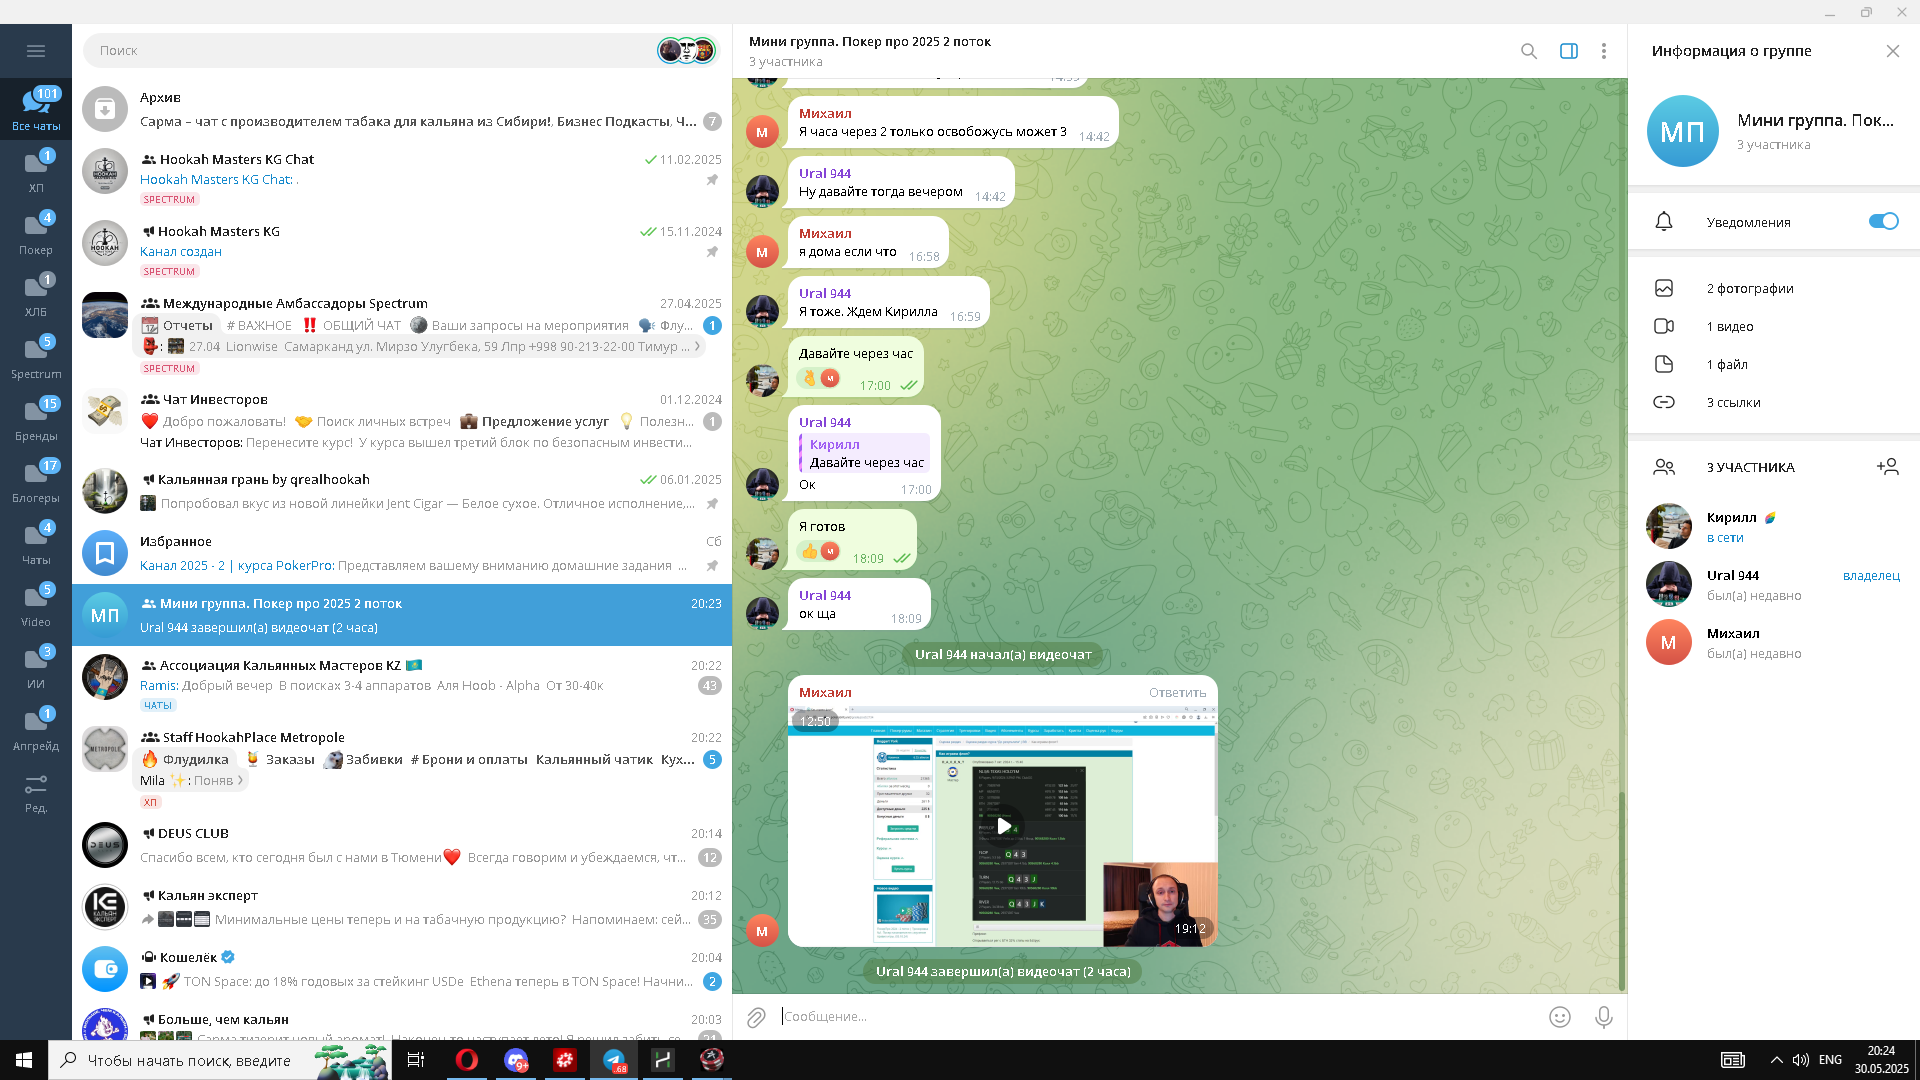Click the МП group avatar in info panel
Screen dimensions: 1920x1080
[x=1683, y=131]
